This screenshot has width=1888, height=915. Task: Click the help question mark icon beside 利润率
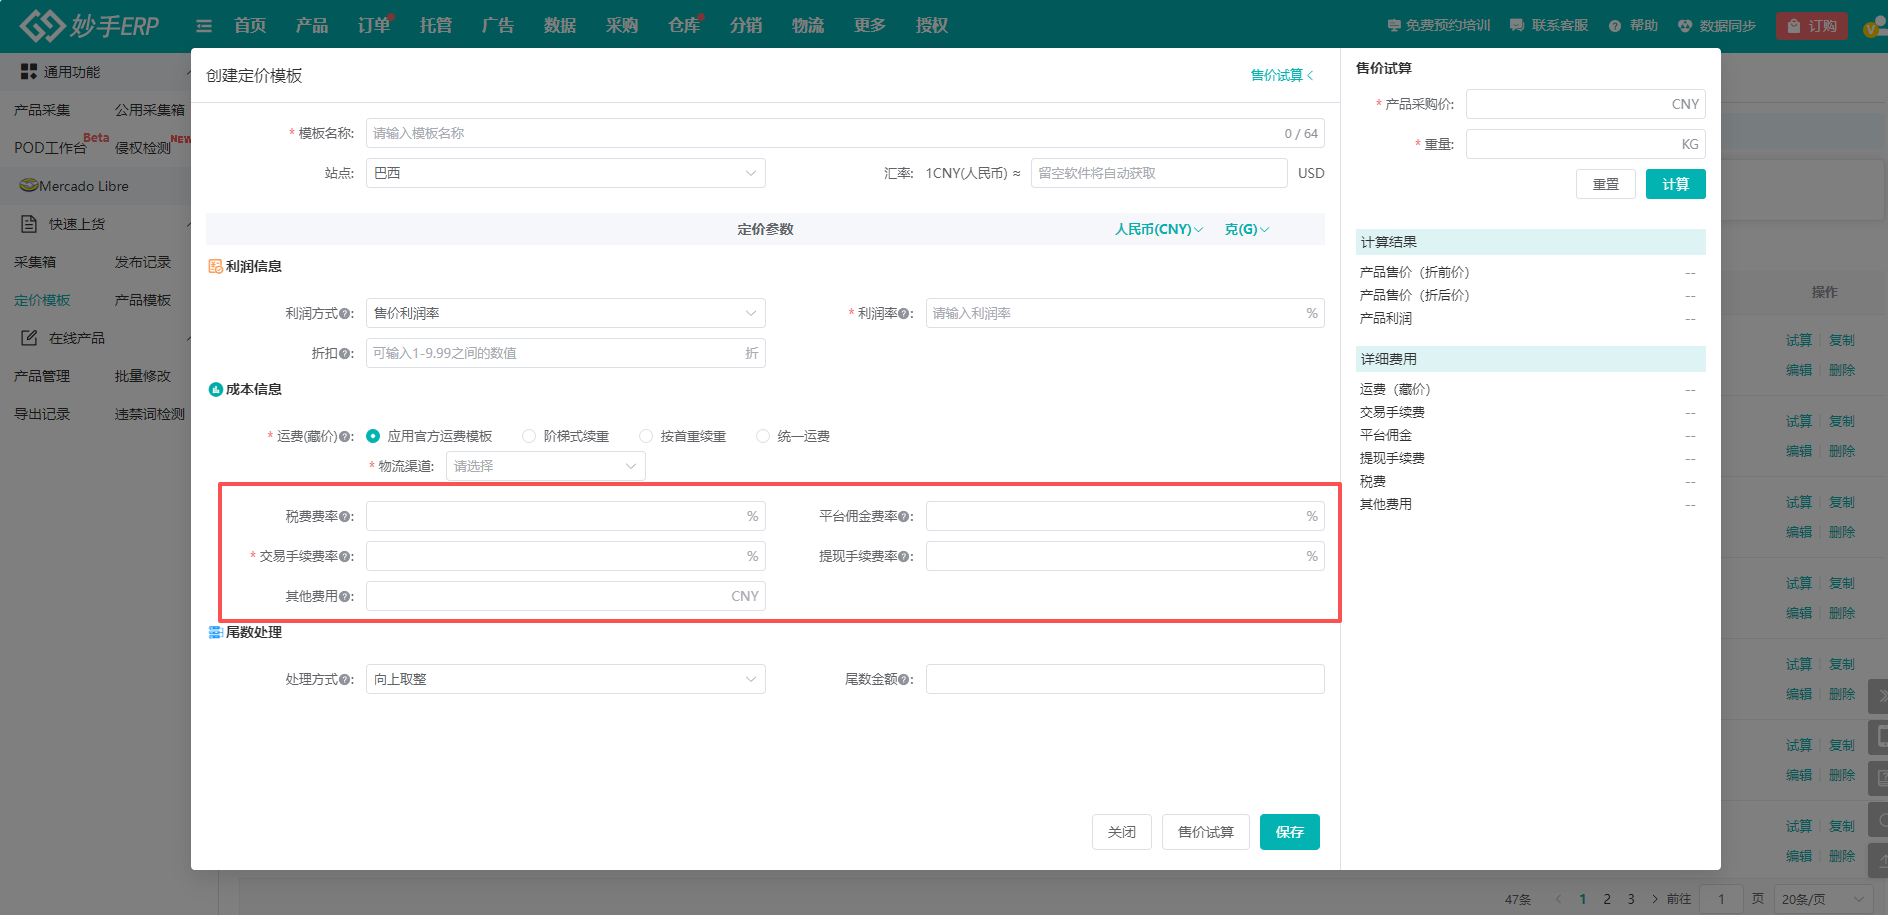pyautogui.click(x=904, y=314)
